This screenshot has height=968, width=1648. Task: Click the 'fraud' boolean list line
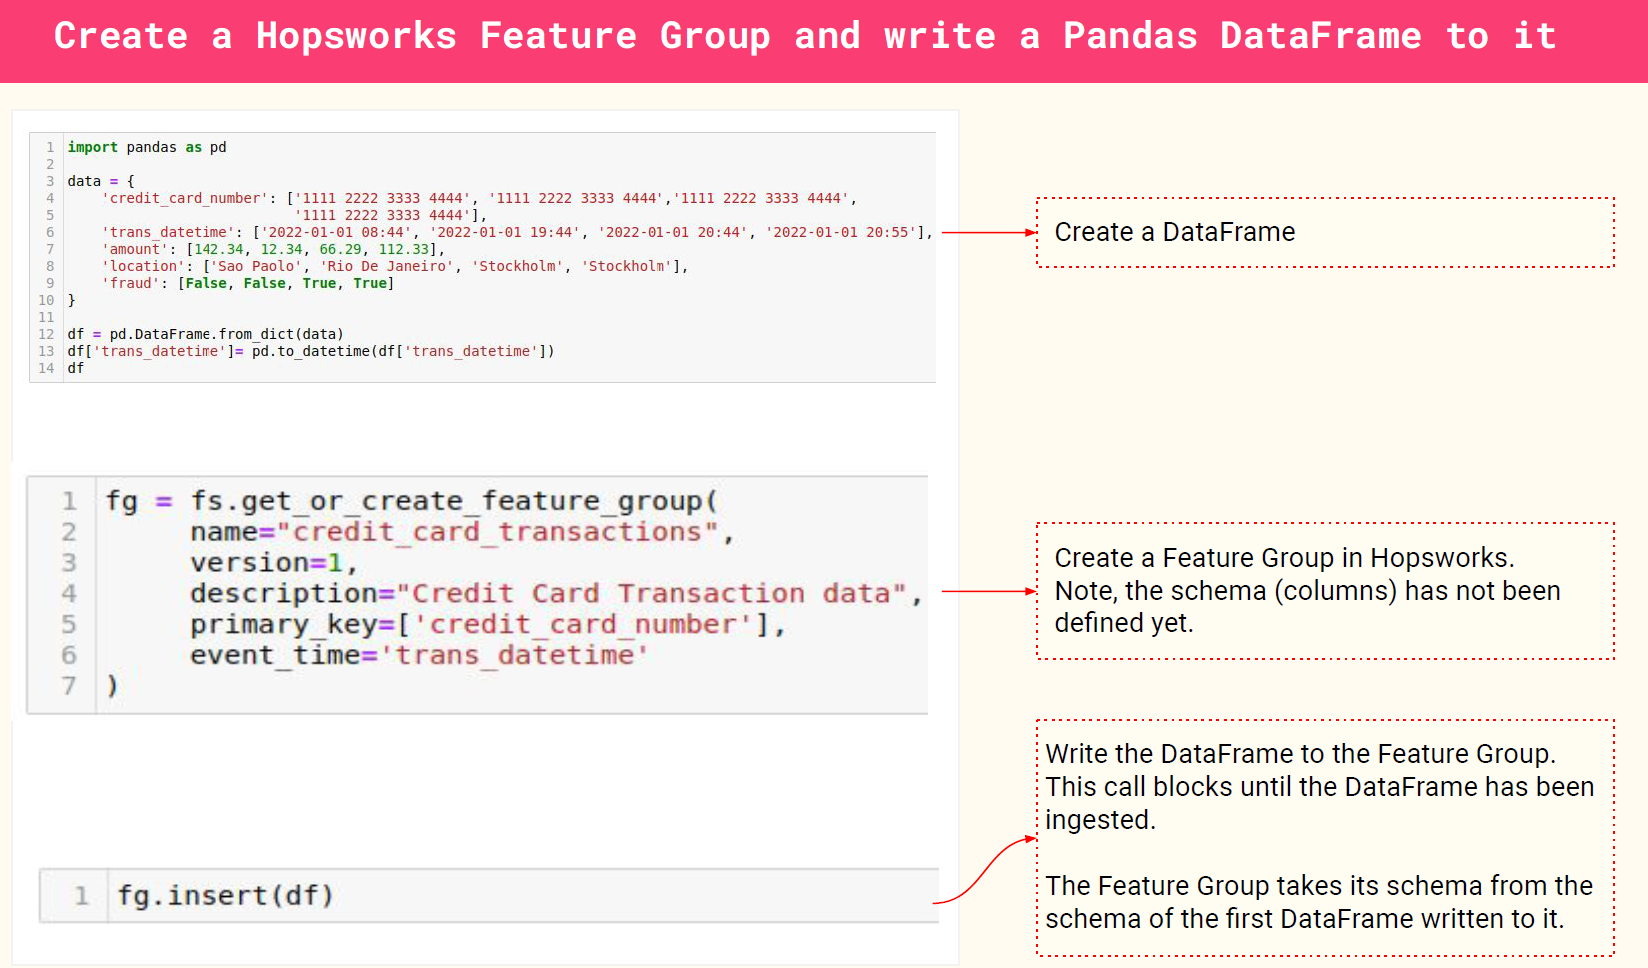(x=248, y=283)
